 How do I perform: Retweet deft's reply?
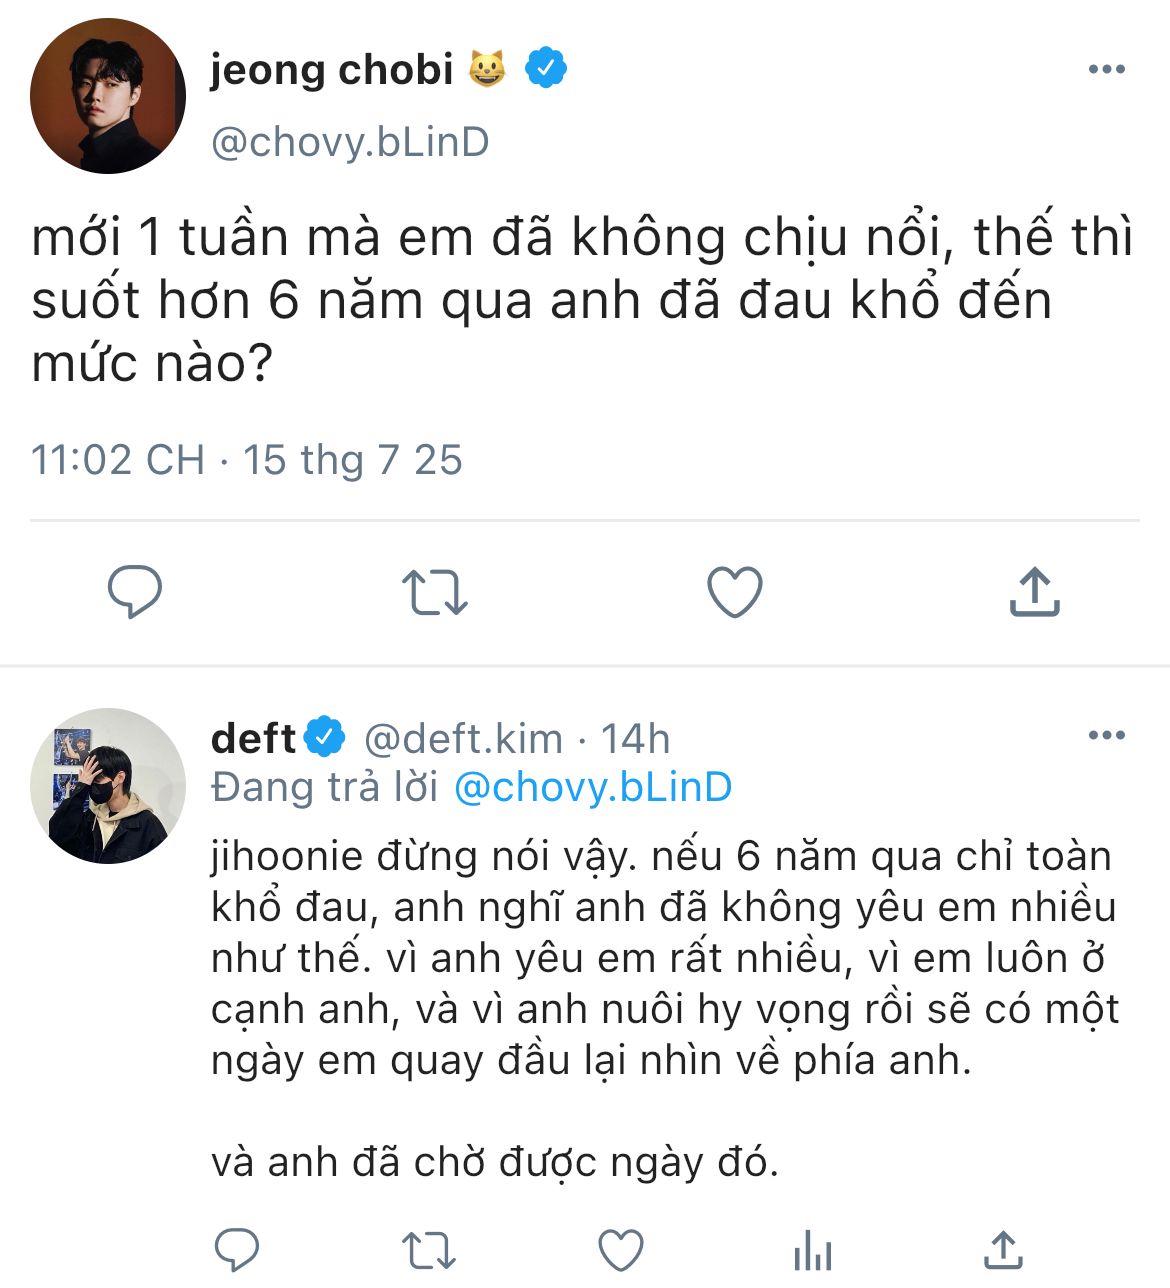[428, 1250]
